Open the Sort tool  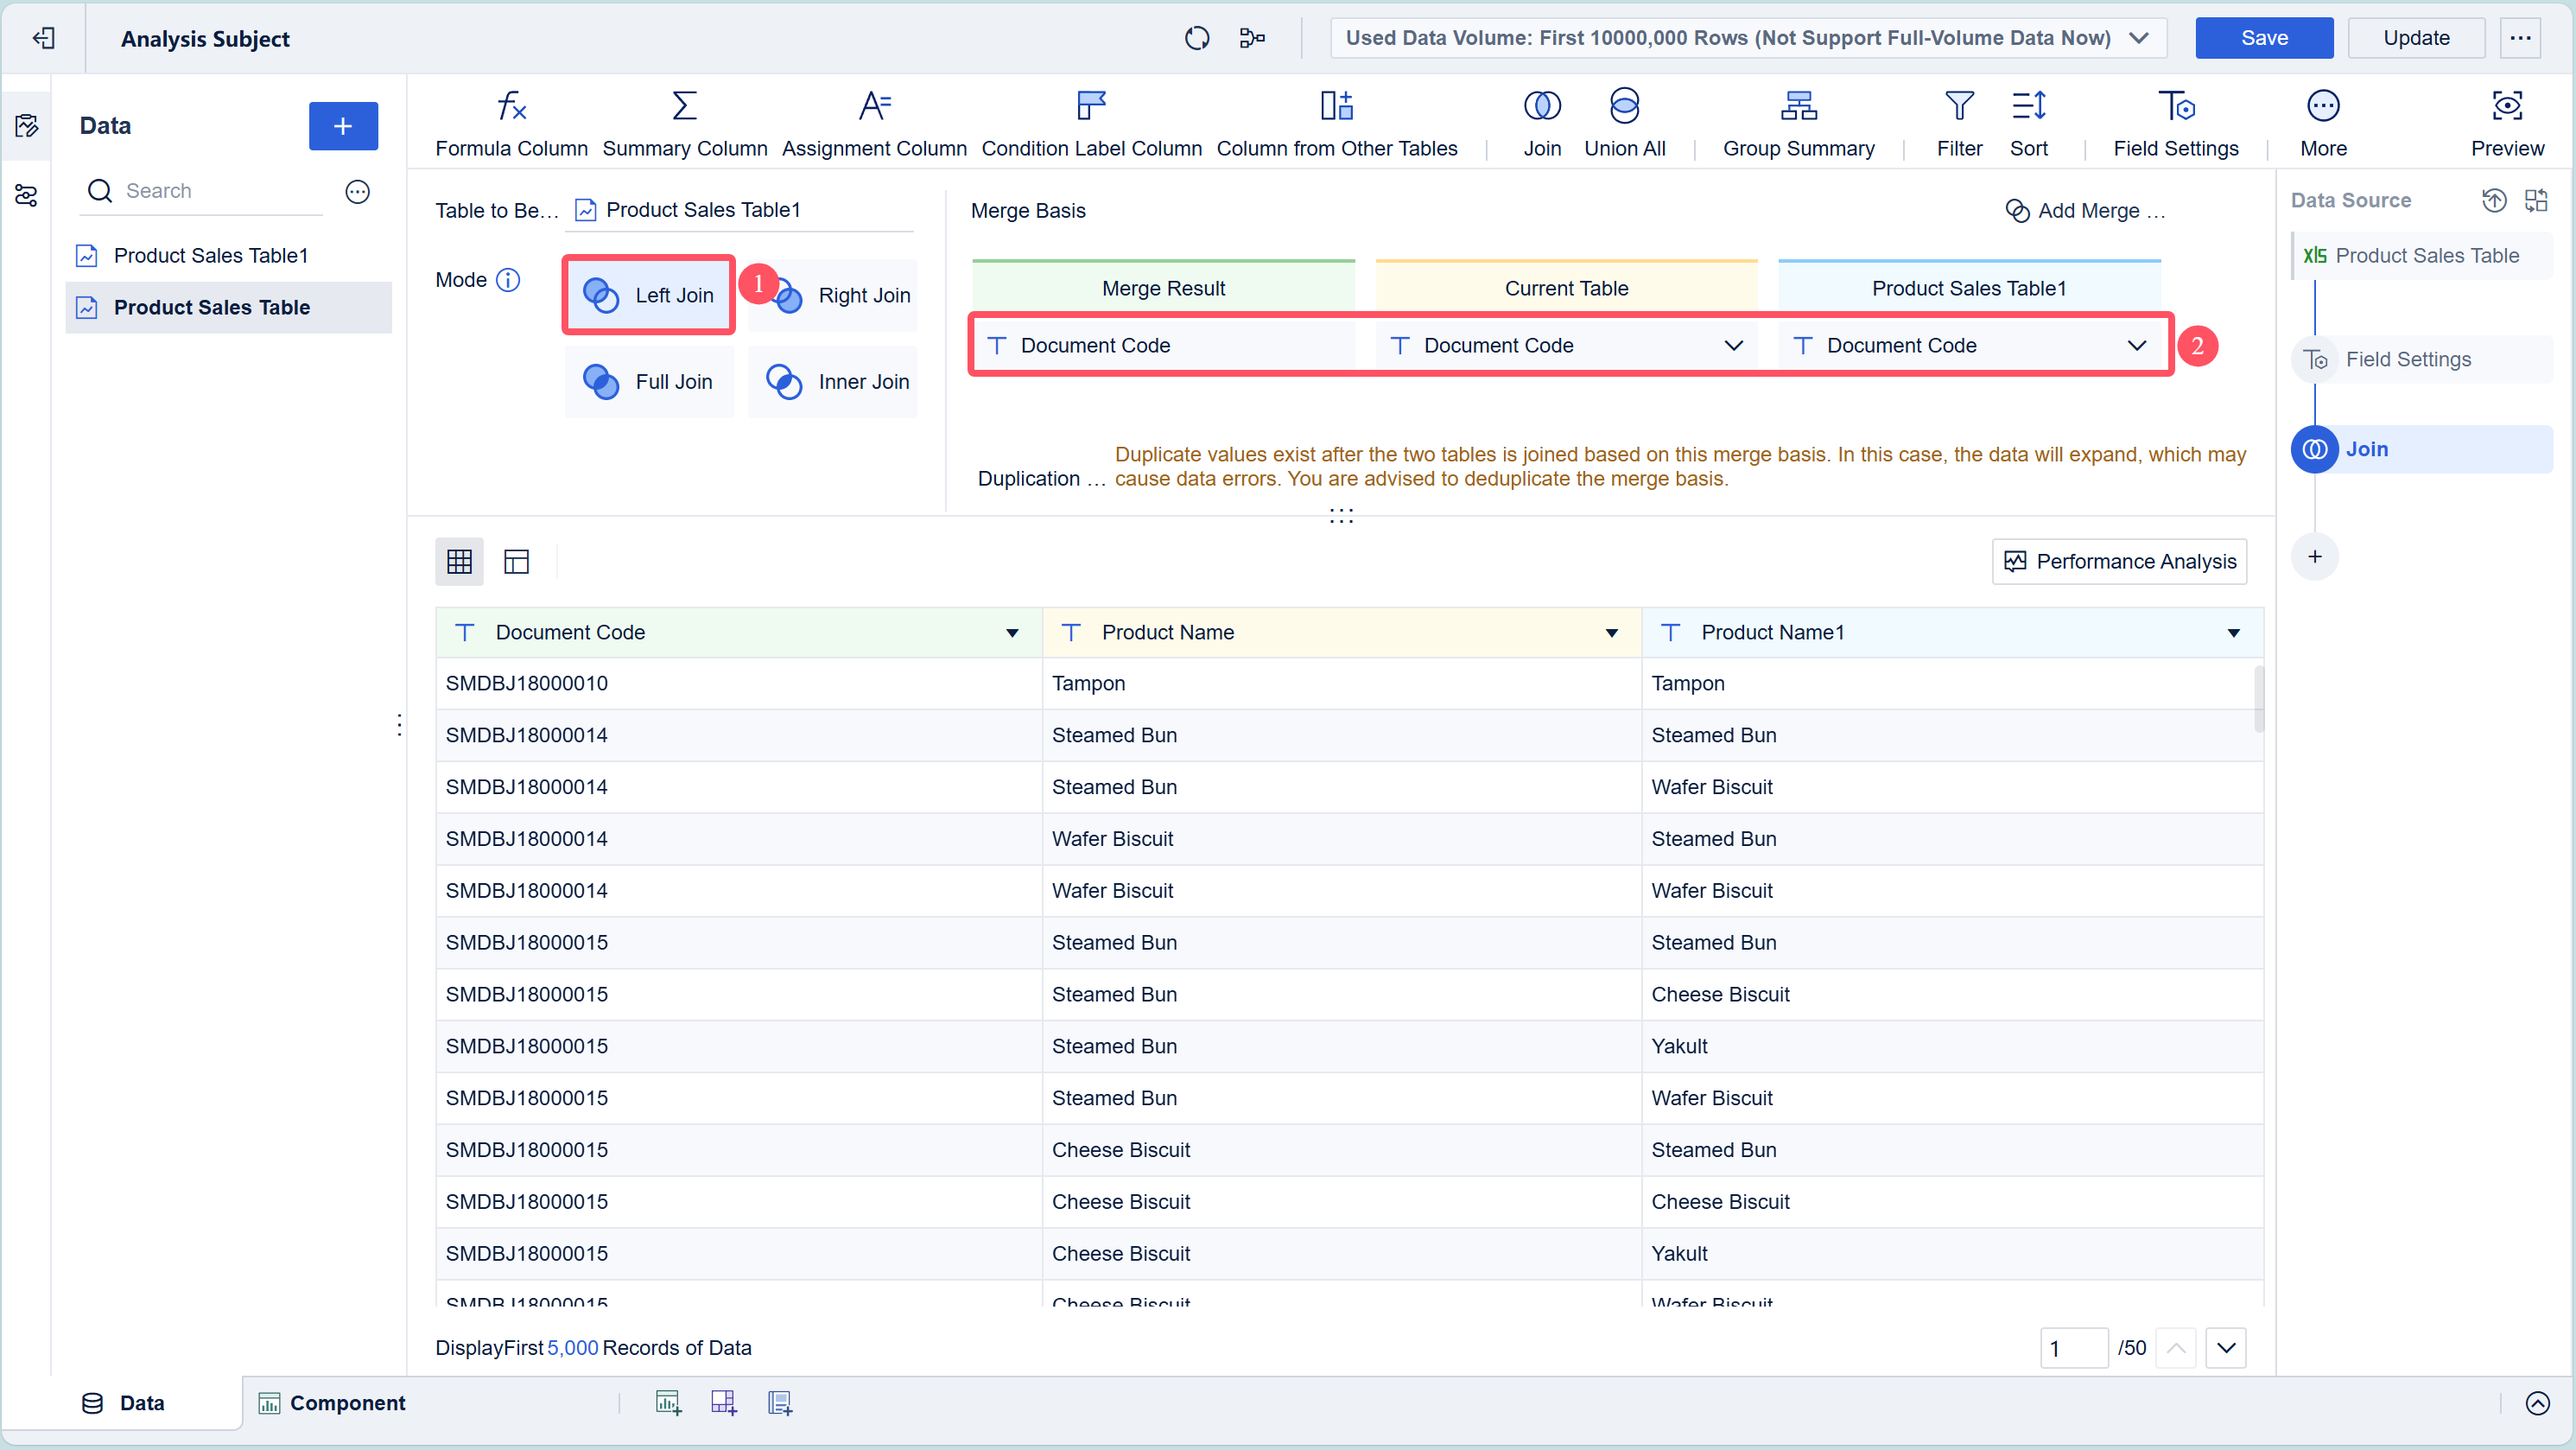point(2028,106)
